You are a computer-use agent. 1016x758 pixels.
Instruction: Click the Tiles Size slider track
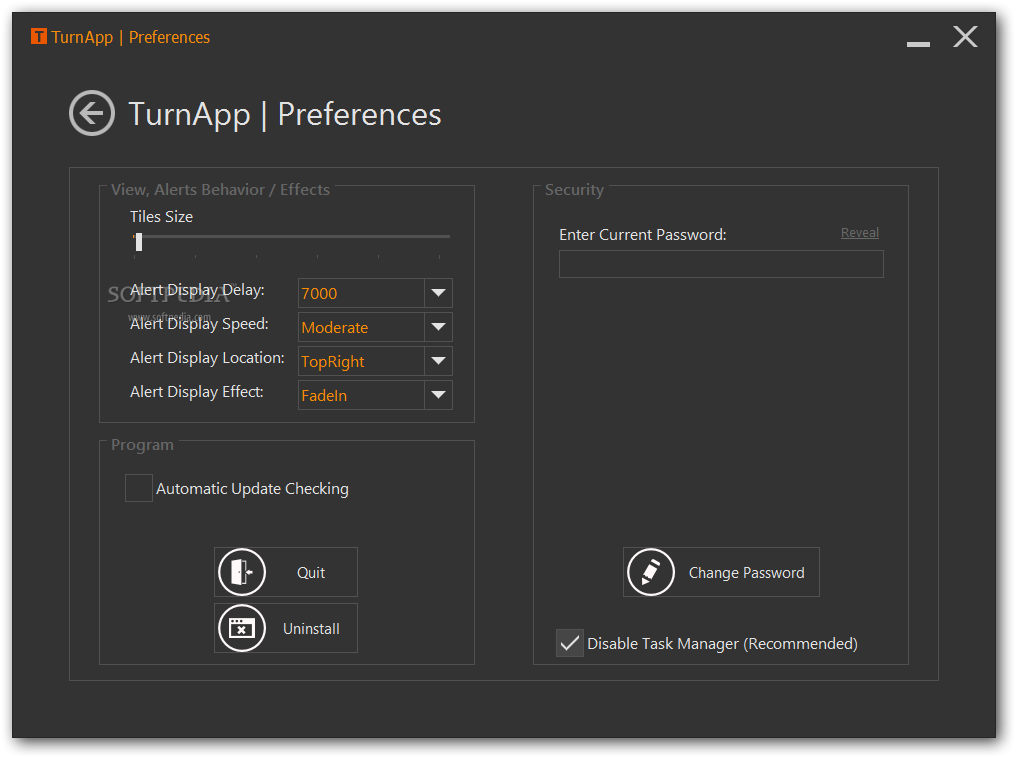pyautogui.click(x=292, y=237)
